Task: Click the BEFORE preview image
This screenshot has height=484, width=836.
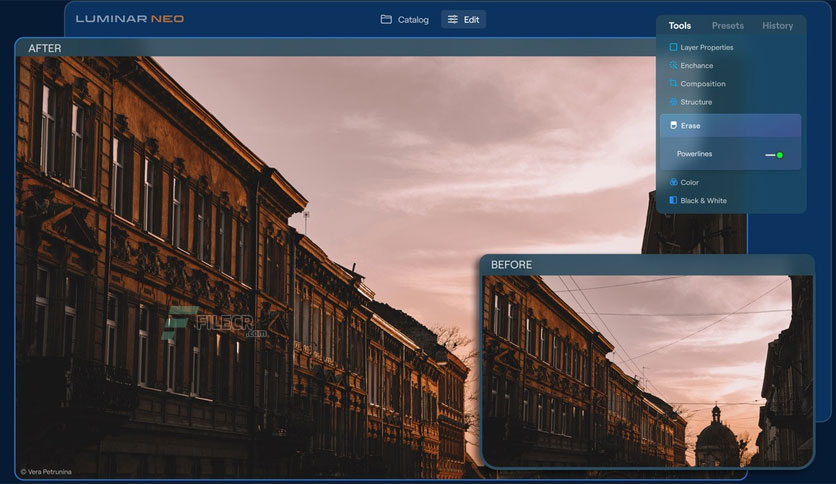Action: pos(647,370)
